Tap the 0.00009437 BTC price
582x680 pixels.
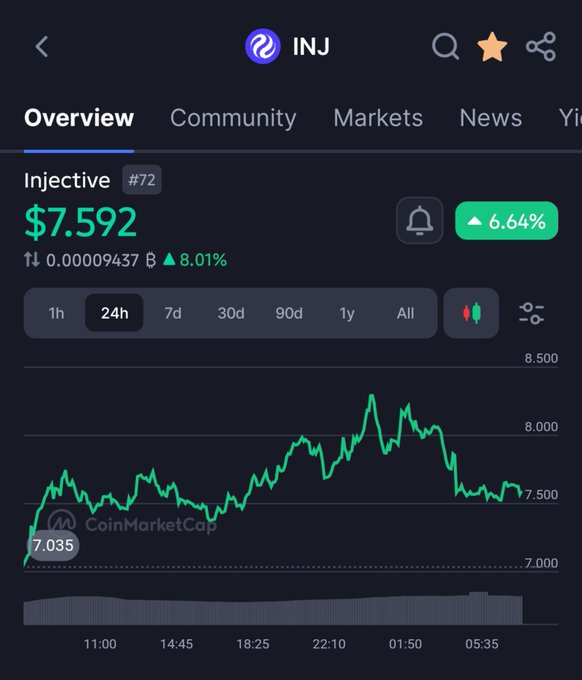pyautogui.click(x=101, y=260)
